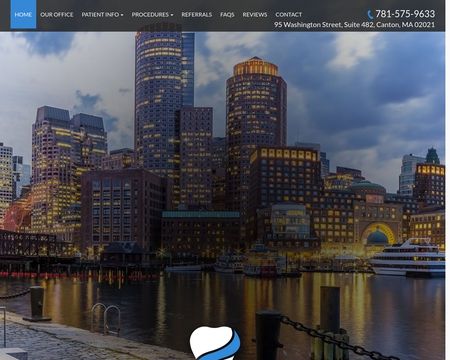Open the Reviews page
The image size is (450, 360).
tap(255, 15)
